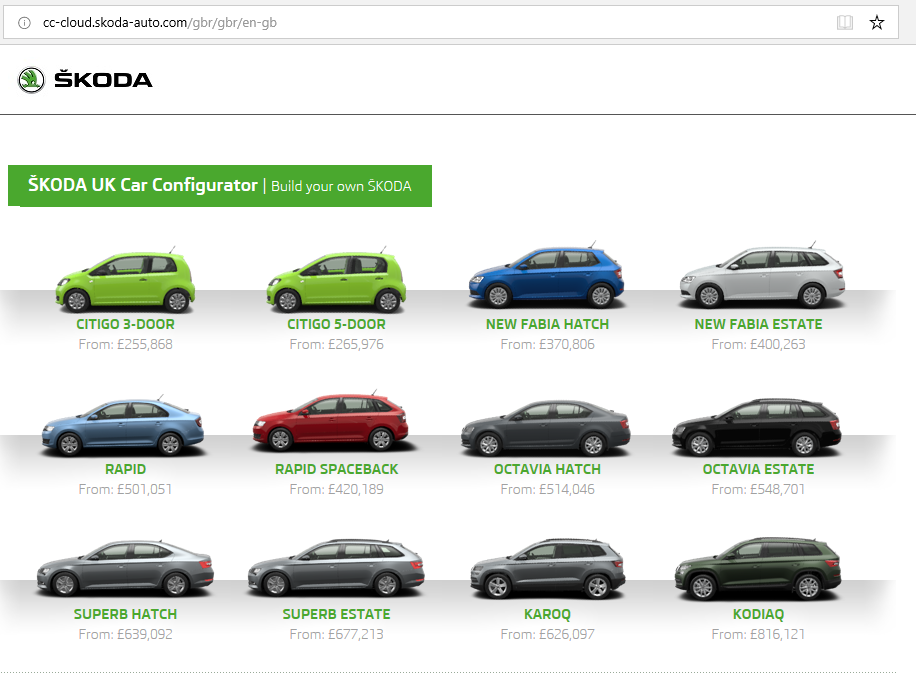Select the blue New Fabia Hatch image
The width and height of the screenshot is (916, 677).
[x=546, y=276]
